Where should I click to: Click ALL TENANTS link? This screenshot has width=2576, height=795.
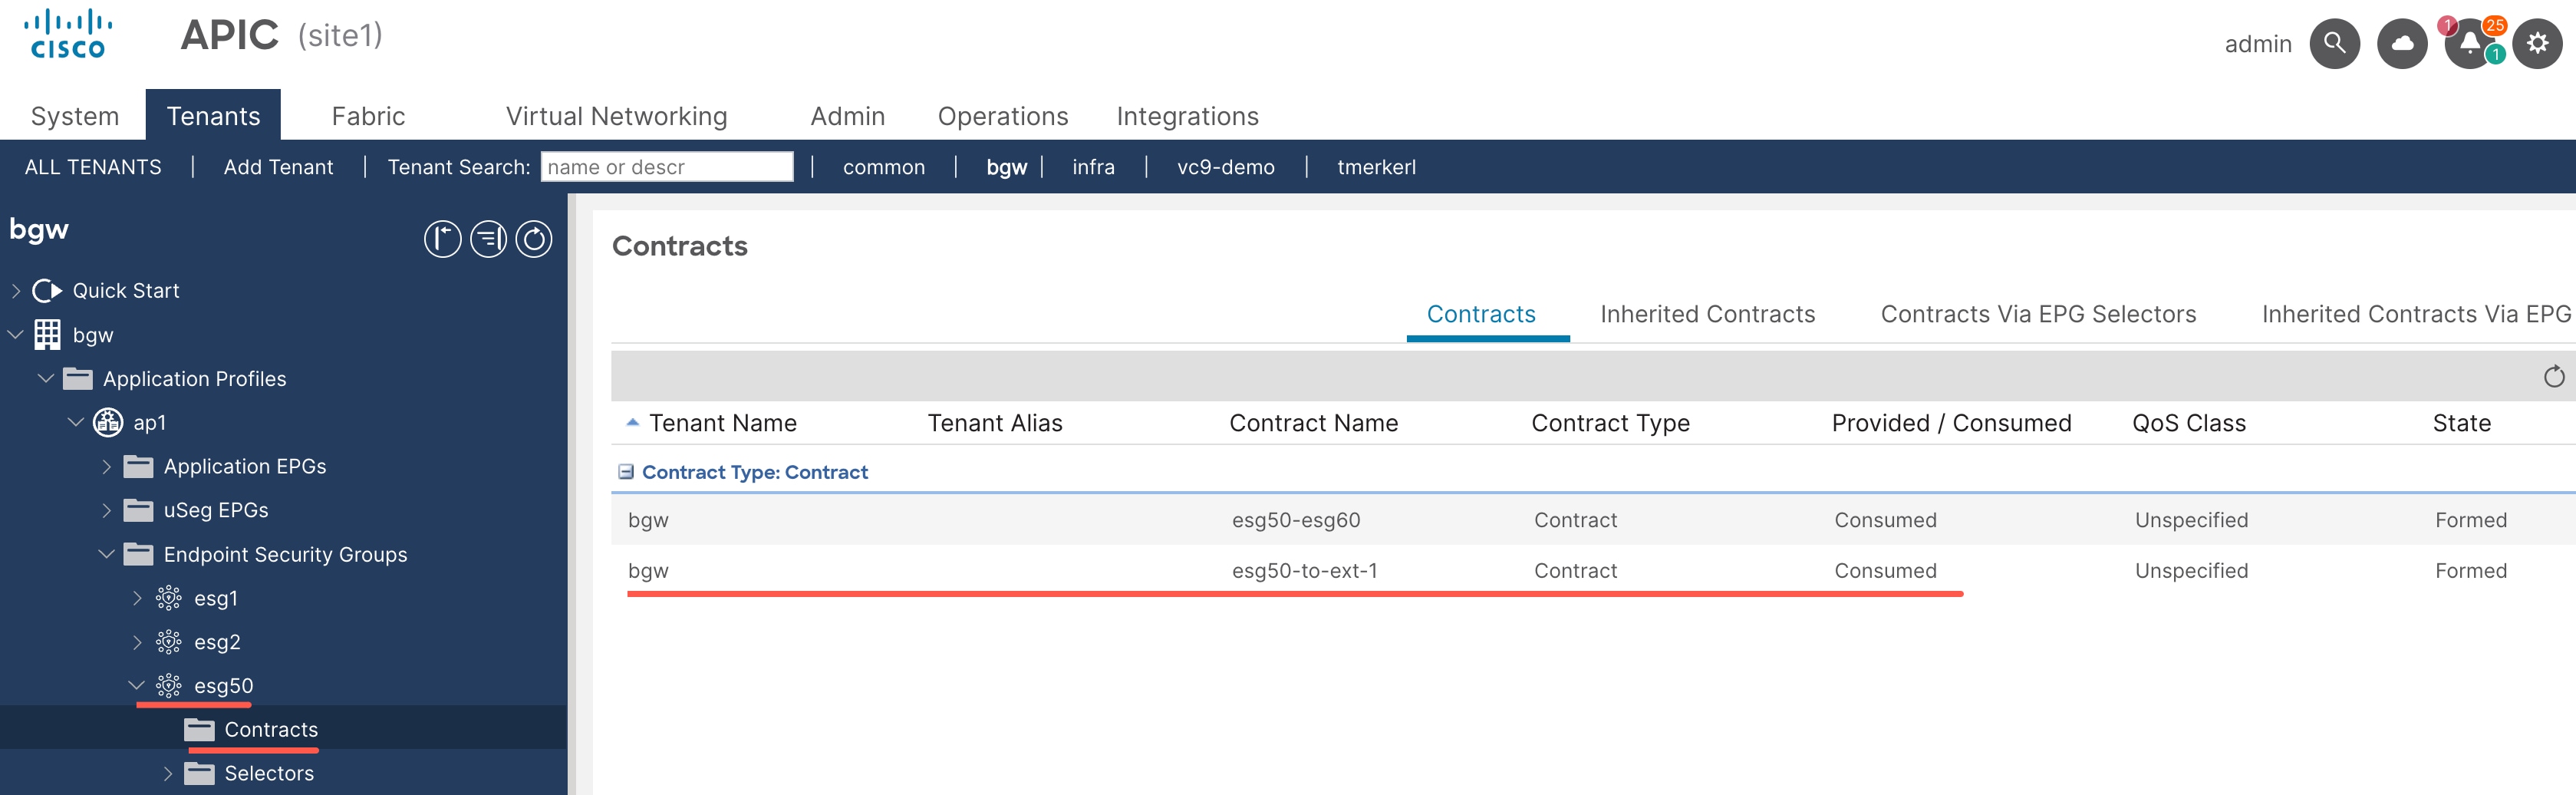tap(93, 167)
